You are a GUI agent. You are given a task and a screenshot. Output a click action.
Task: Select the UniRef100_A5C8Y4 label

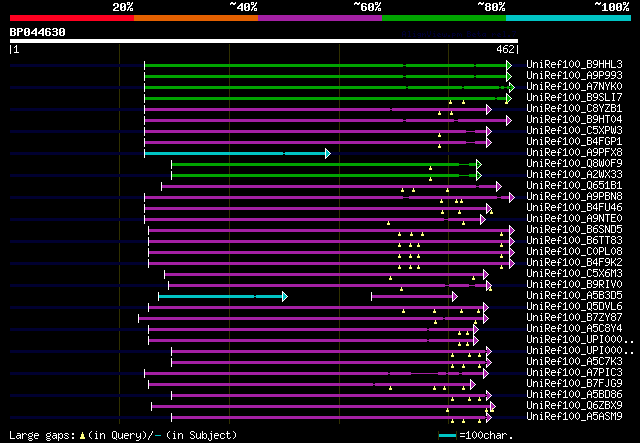[574, 329]
